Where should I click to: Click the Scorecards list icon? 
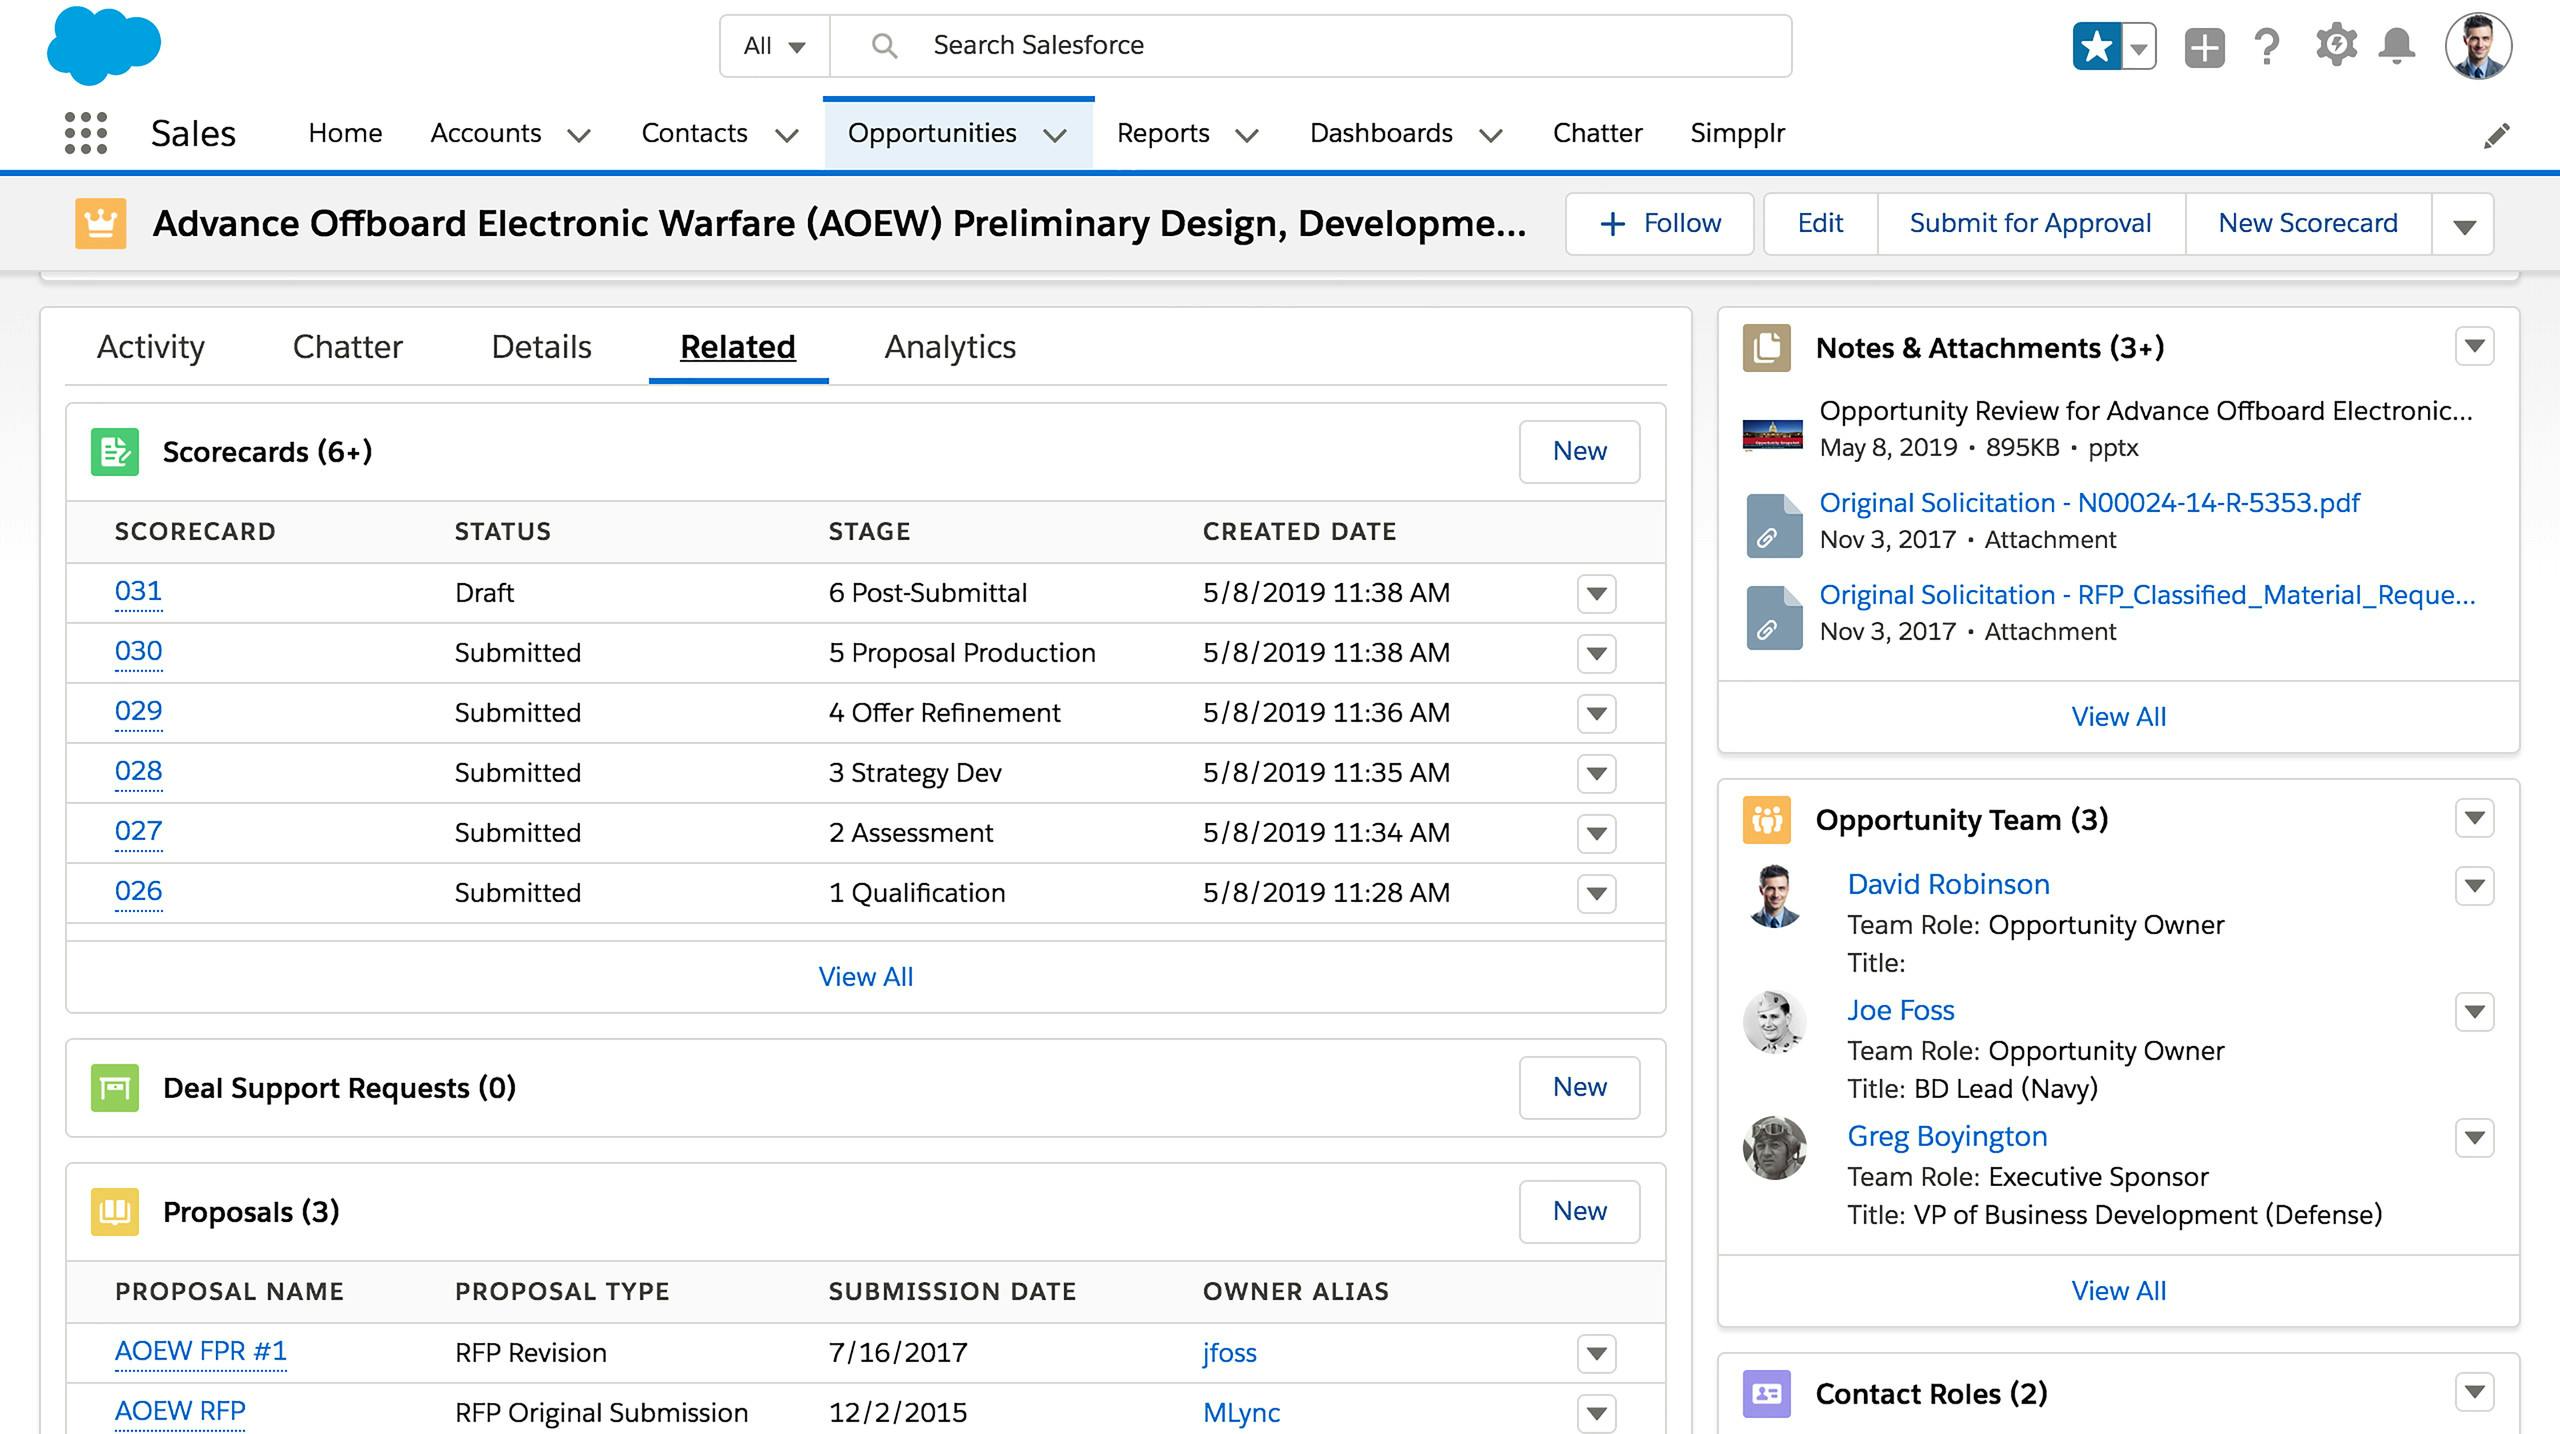coord(115,452)
